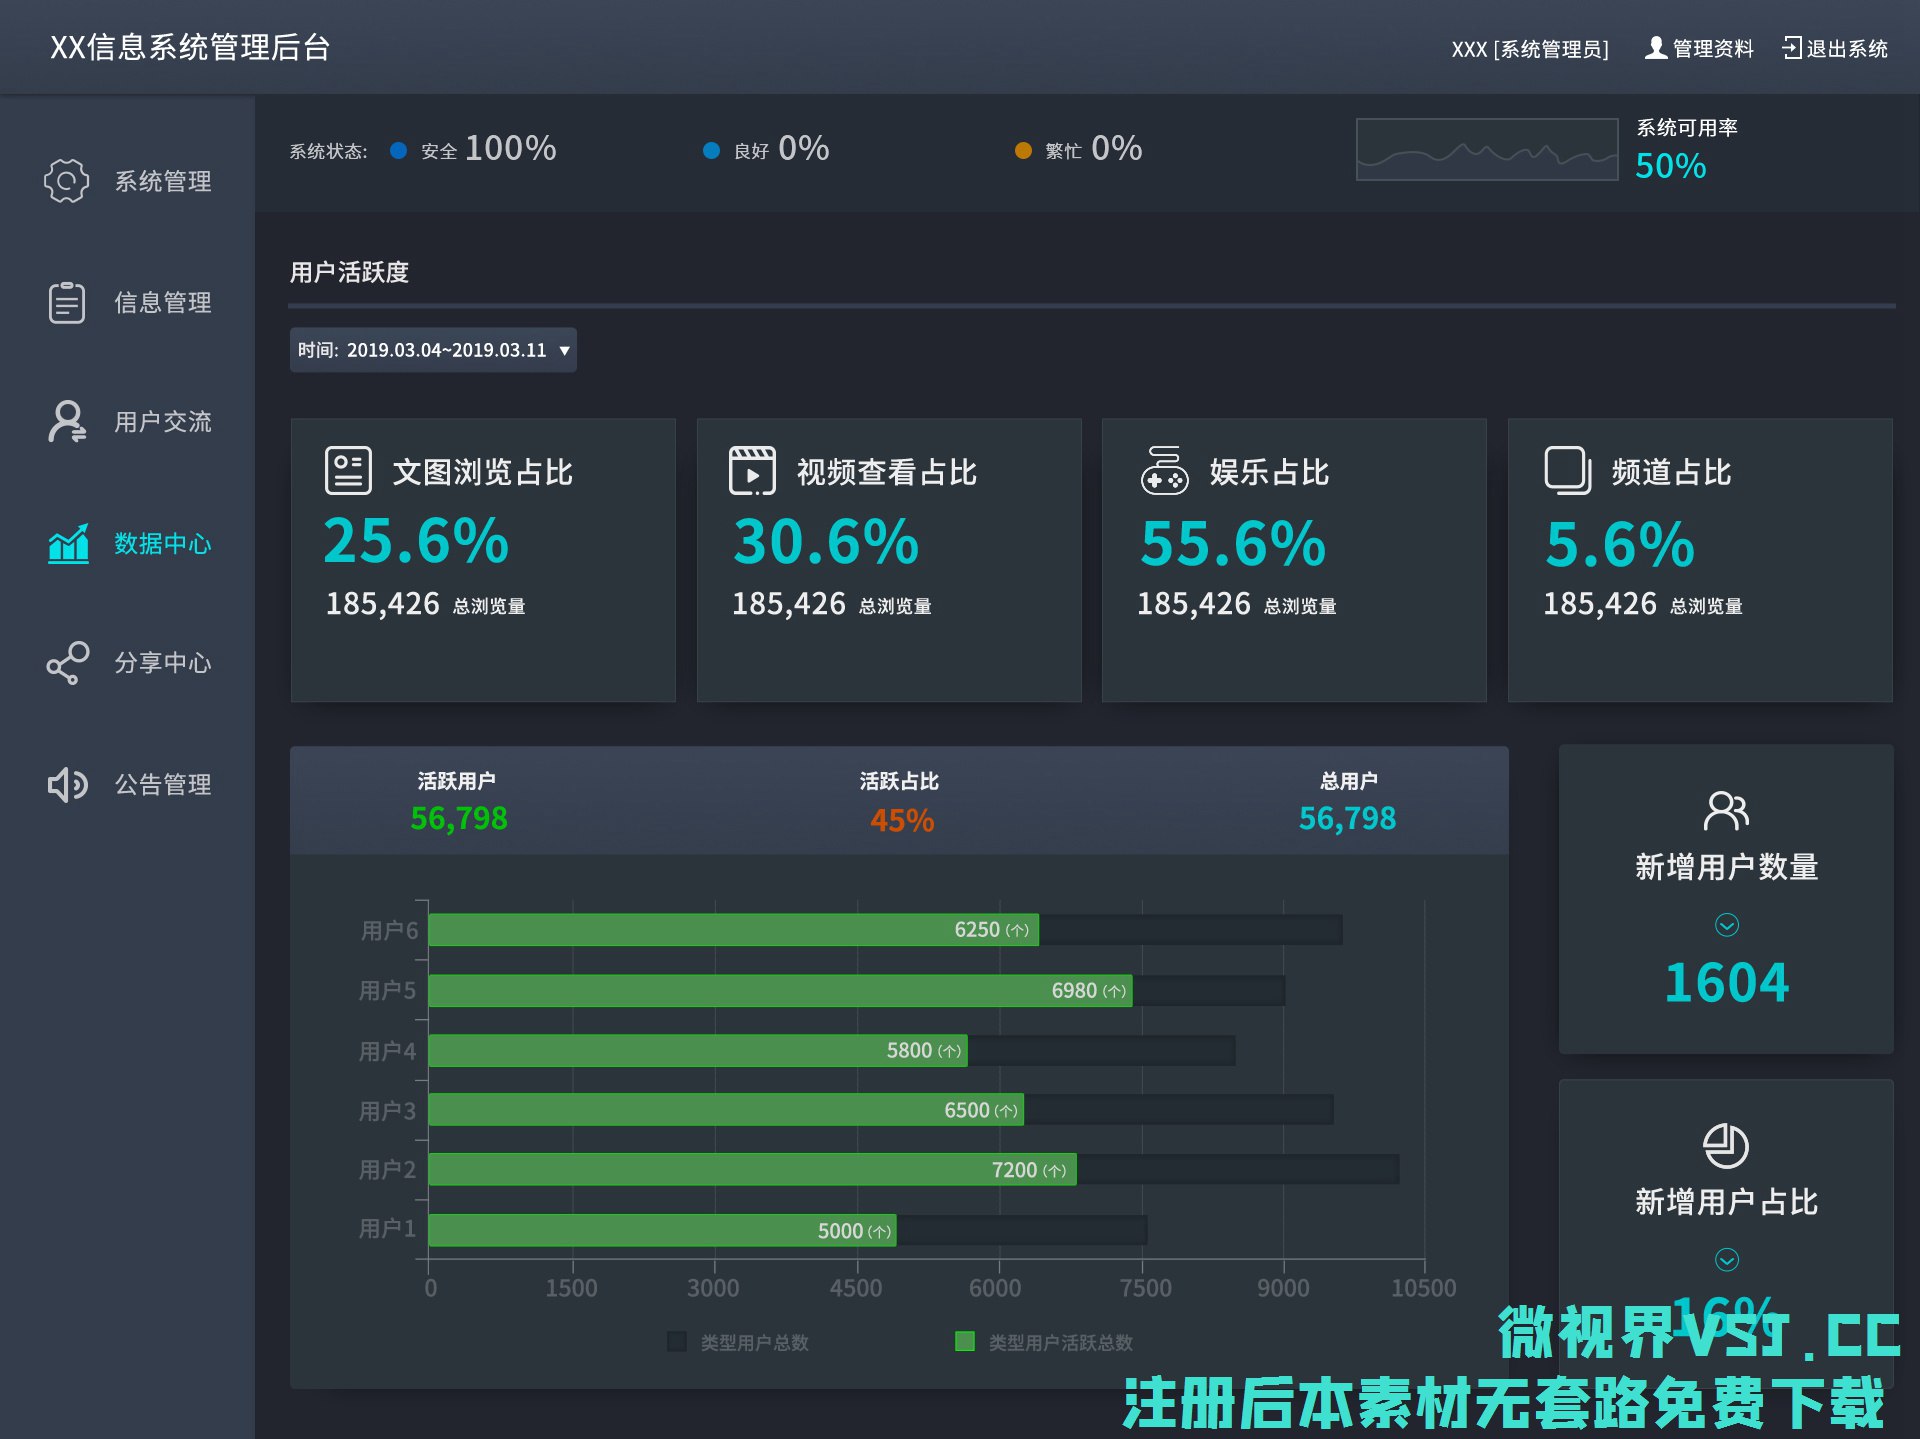Open the time range dropdown 2019.03.04~2019.03.11
This screenshot has width=1920, height=1439.
tap(433, 350)
